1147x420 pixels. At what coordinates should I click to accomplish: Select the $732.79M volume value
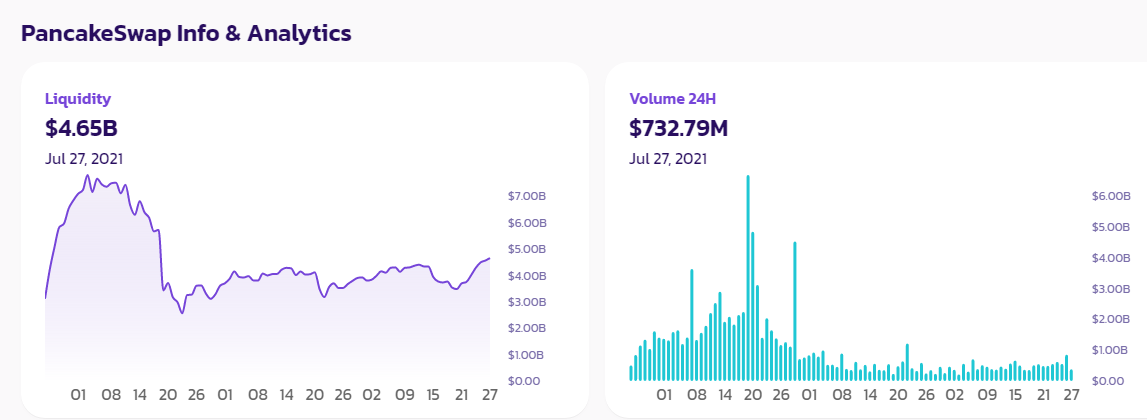[x=679, y=128]
